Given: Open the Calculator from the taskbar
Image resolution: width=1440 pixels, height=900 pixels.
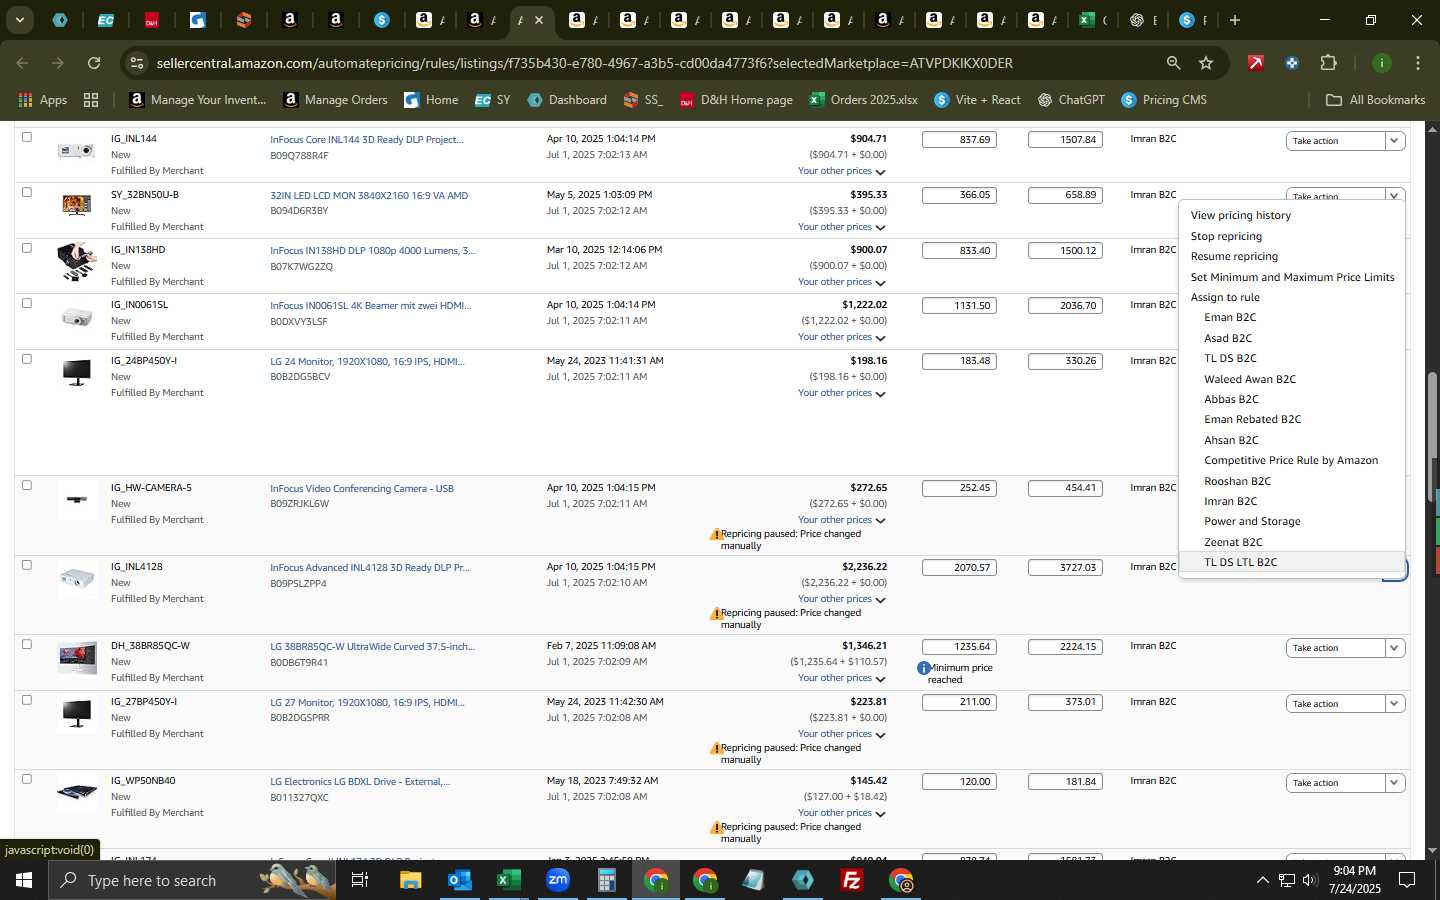Looking at the screenshot, I should click(x=606, y=880).
